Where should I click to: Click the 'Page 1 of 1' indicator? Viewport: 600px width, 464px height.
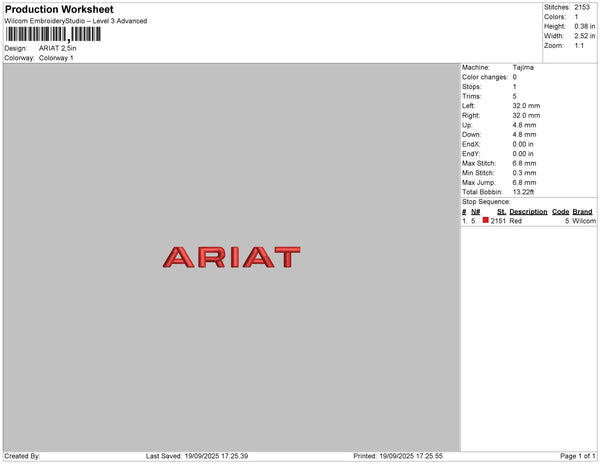[578, 456]
